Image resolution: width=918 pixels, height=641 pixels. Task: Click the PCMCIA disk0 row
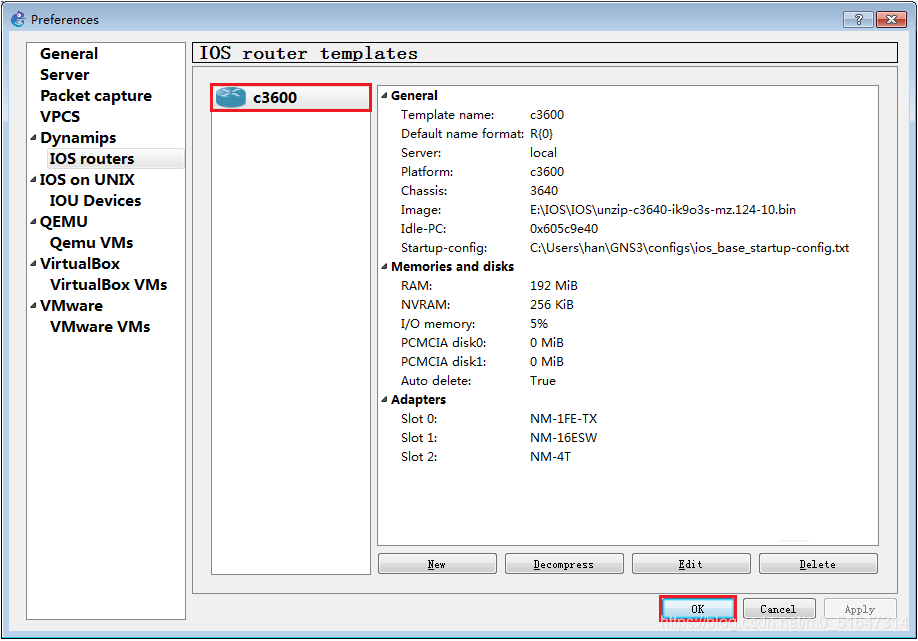[x=482, y=343]
